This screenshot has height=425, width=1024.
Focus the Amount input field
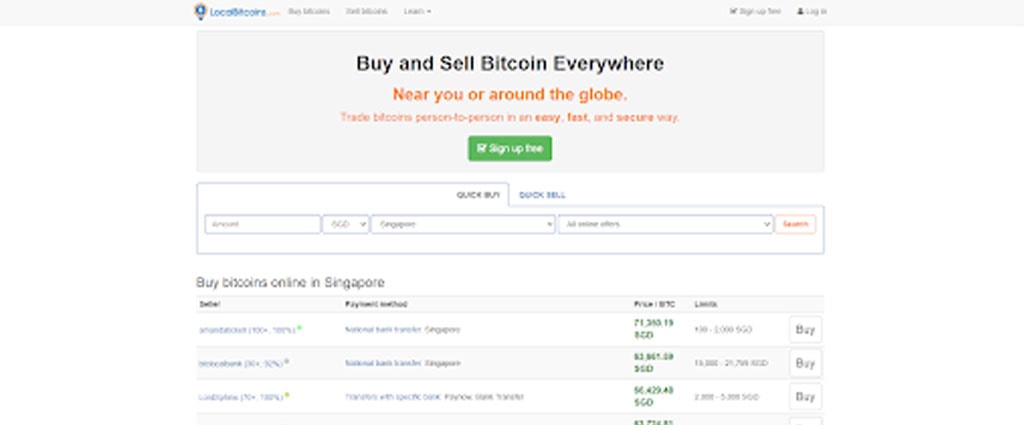(x=263, y=224)
